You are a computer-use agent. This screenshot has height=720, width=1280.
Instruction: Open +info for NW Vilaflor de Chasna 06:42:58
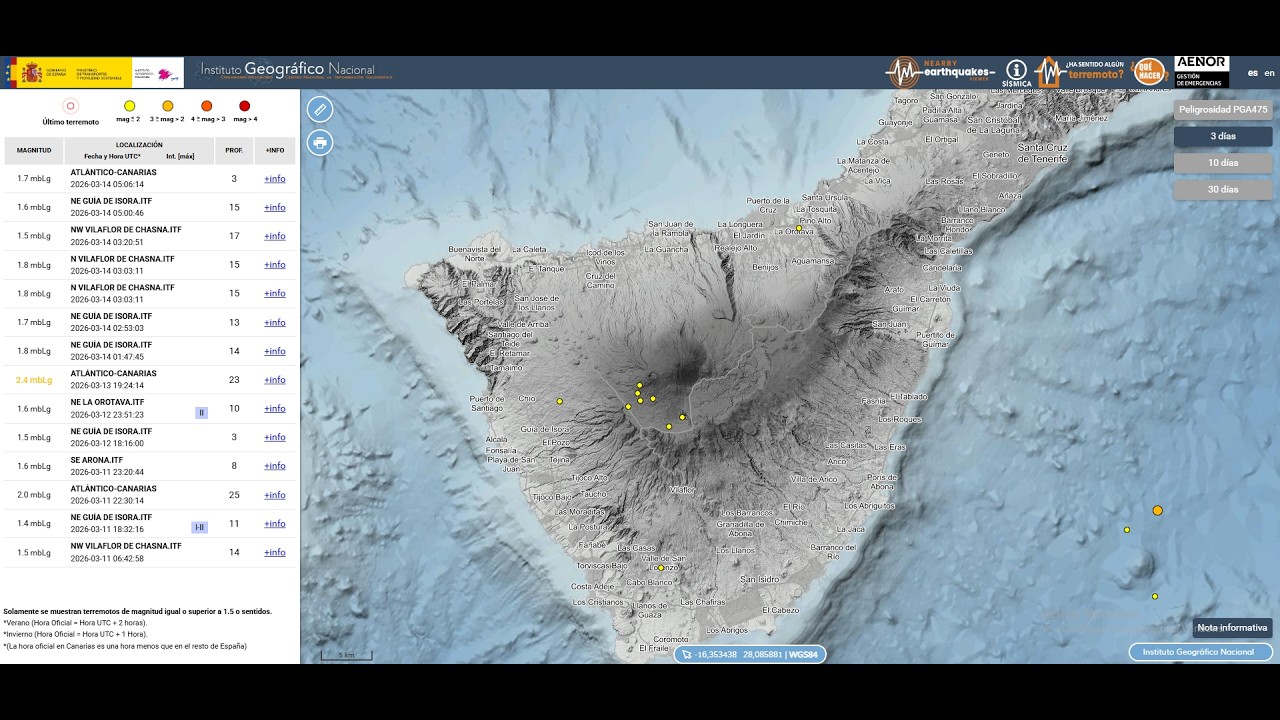click(275, 553)
